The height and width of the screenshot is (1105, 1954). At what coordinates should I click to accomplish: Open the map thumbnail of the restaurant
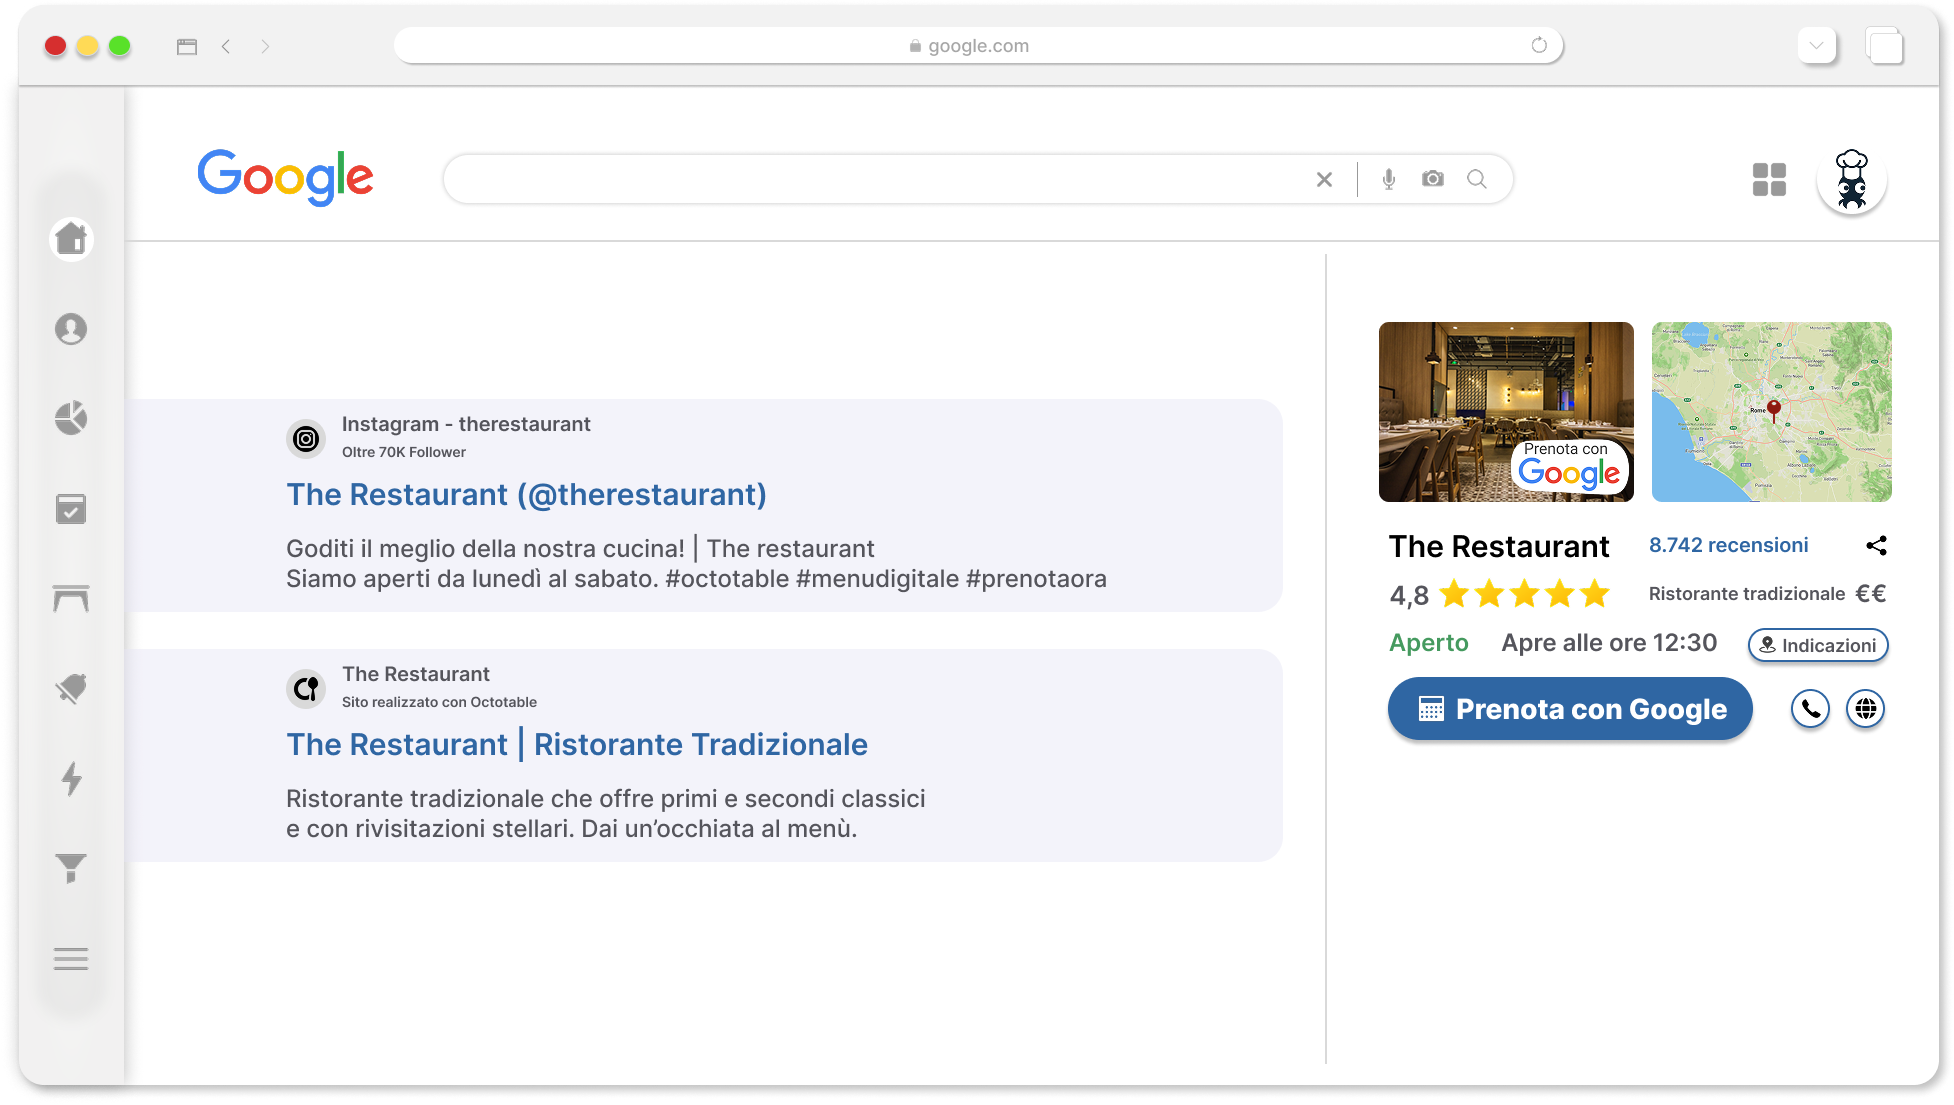(1771, 411)
